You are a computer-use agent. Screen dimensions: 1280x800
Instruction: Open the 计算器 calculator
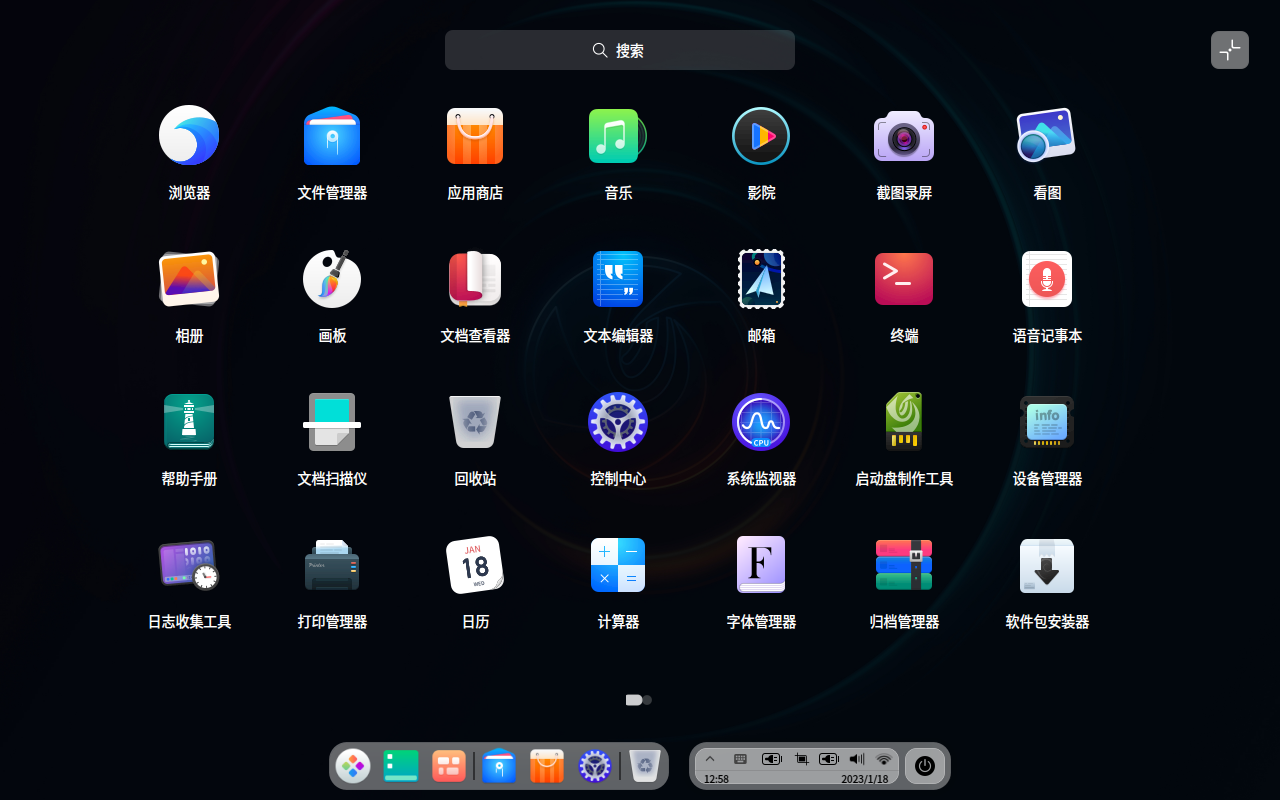pos(618,564)
